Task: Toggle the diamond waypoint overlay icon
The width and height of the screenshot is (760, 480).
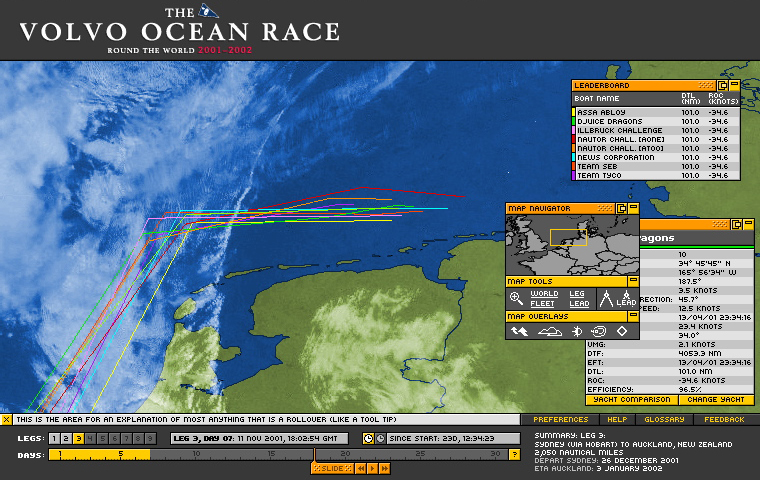Action: pos(622,331)
